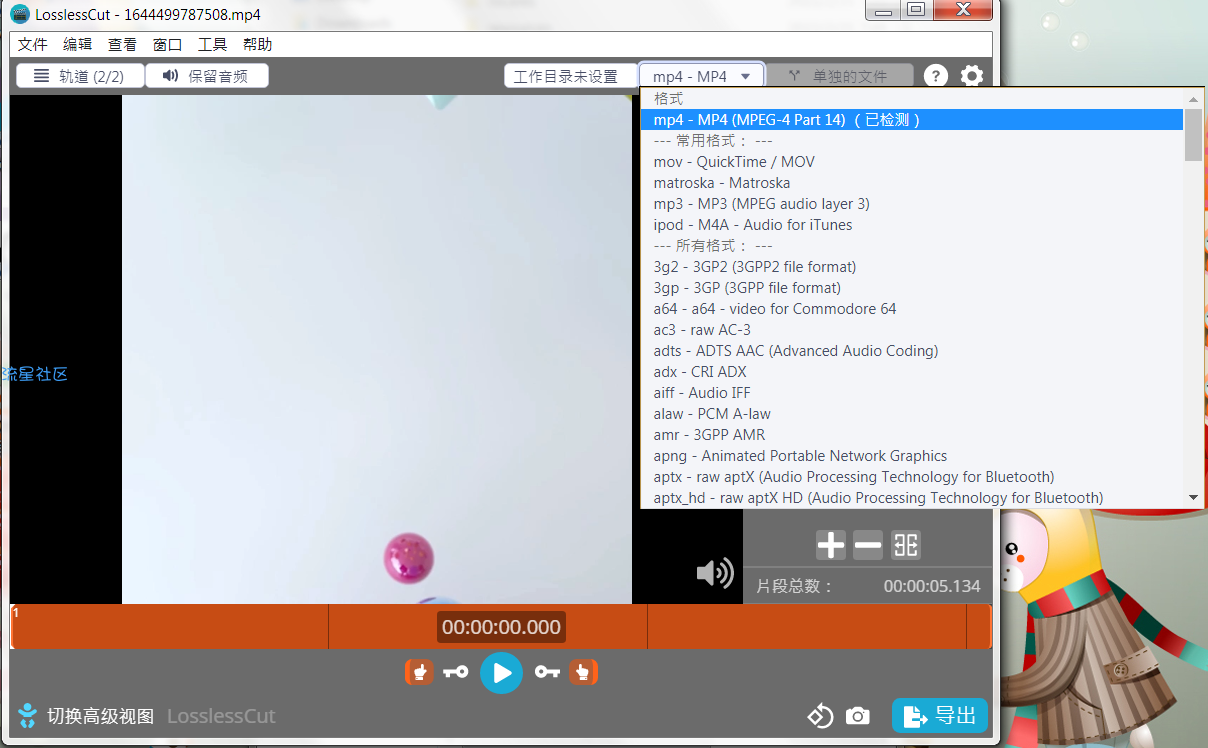Collapse the mp4 - MP4 format dropdown
The height and width of the screenshot is (748, 1208).
click(x=701, y=76)
